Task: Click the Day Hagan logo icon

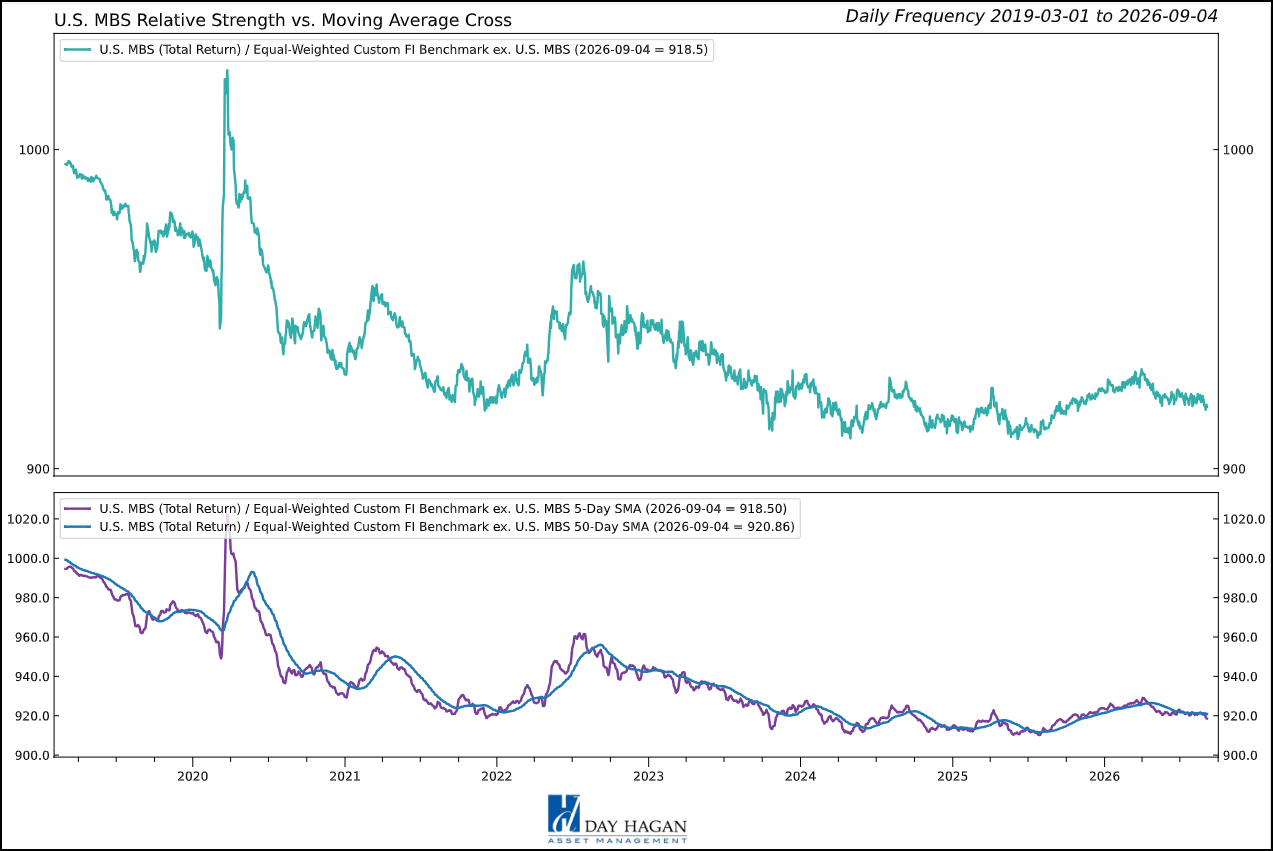Action: click(564, 814)
